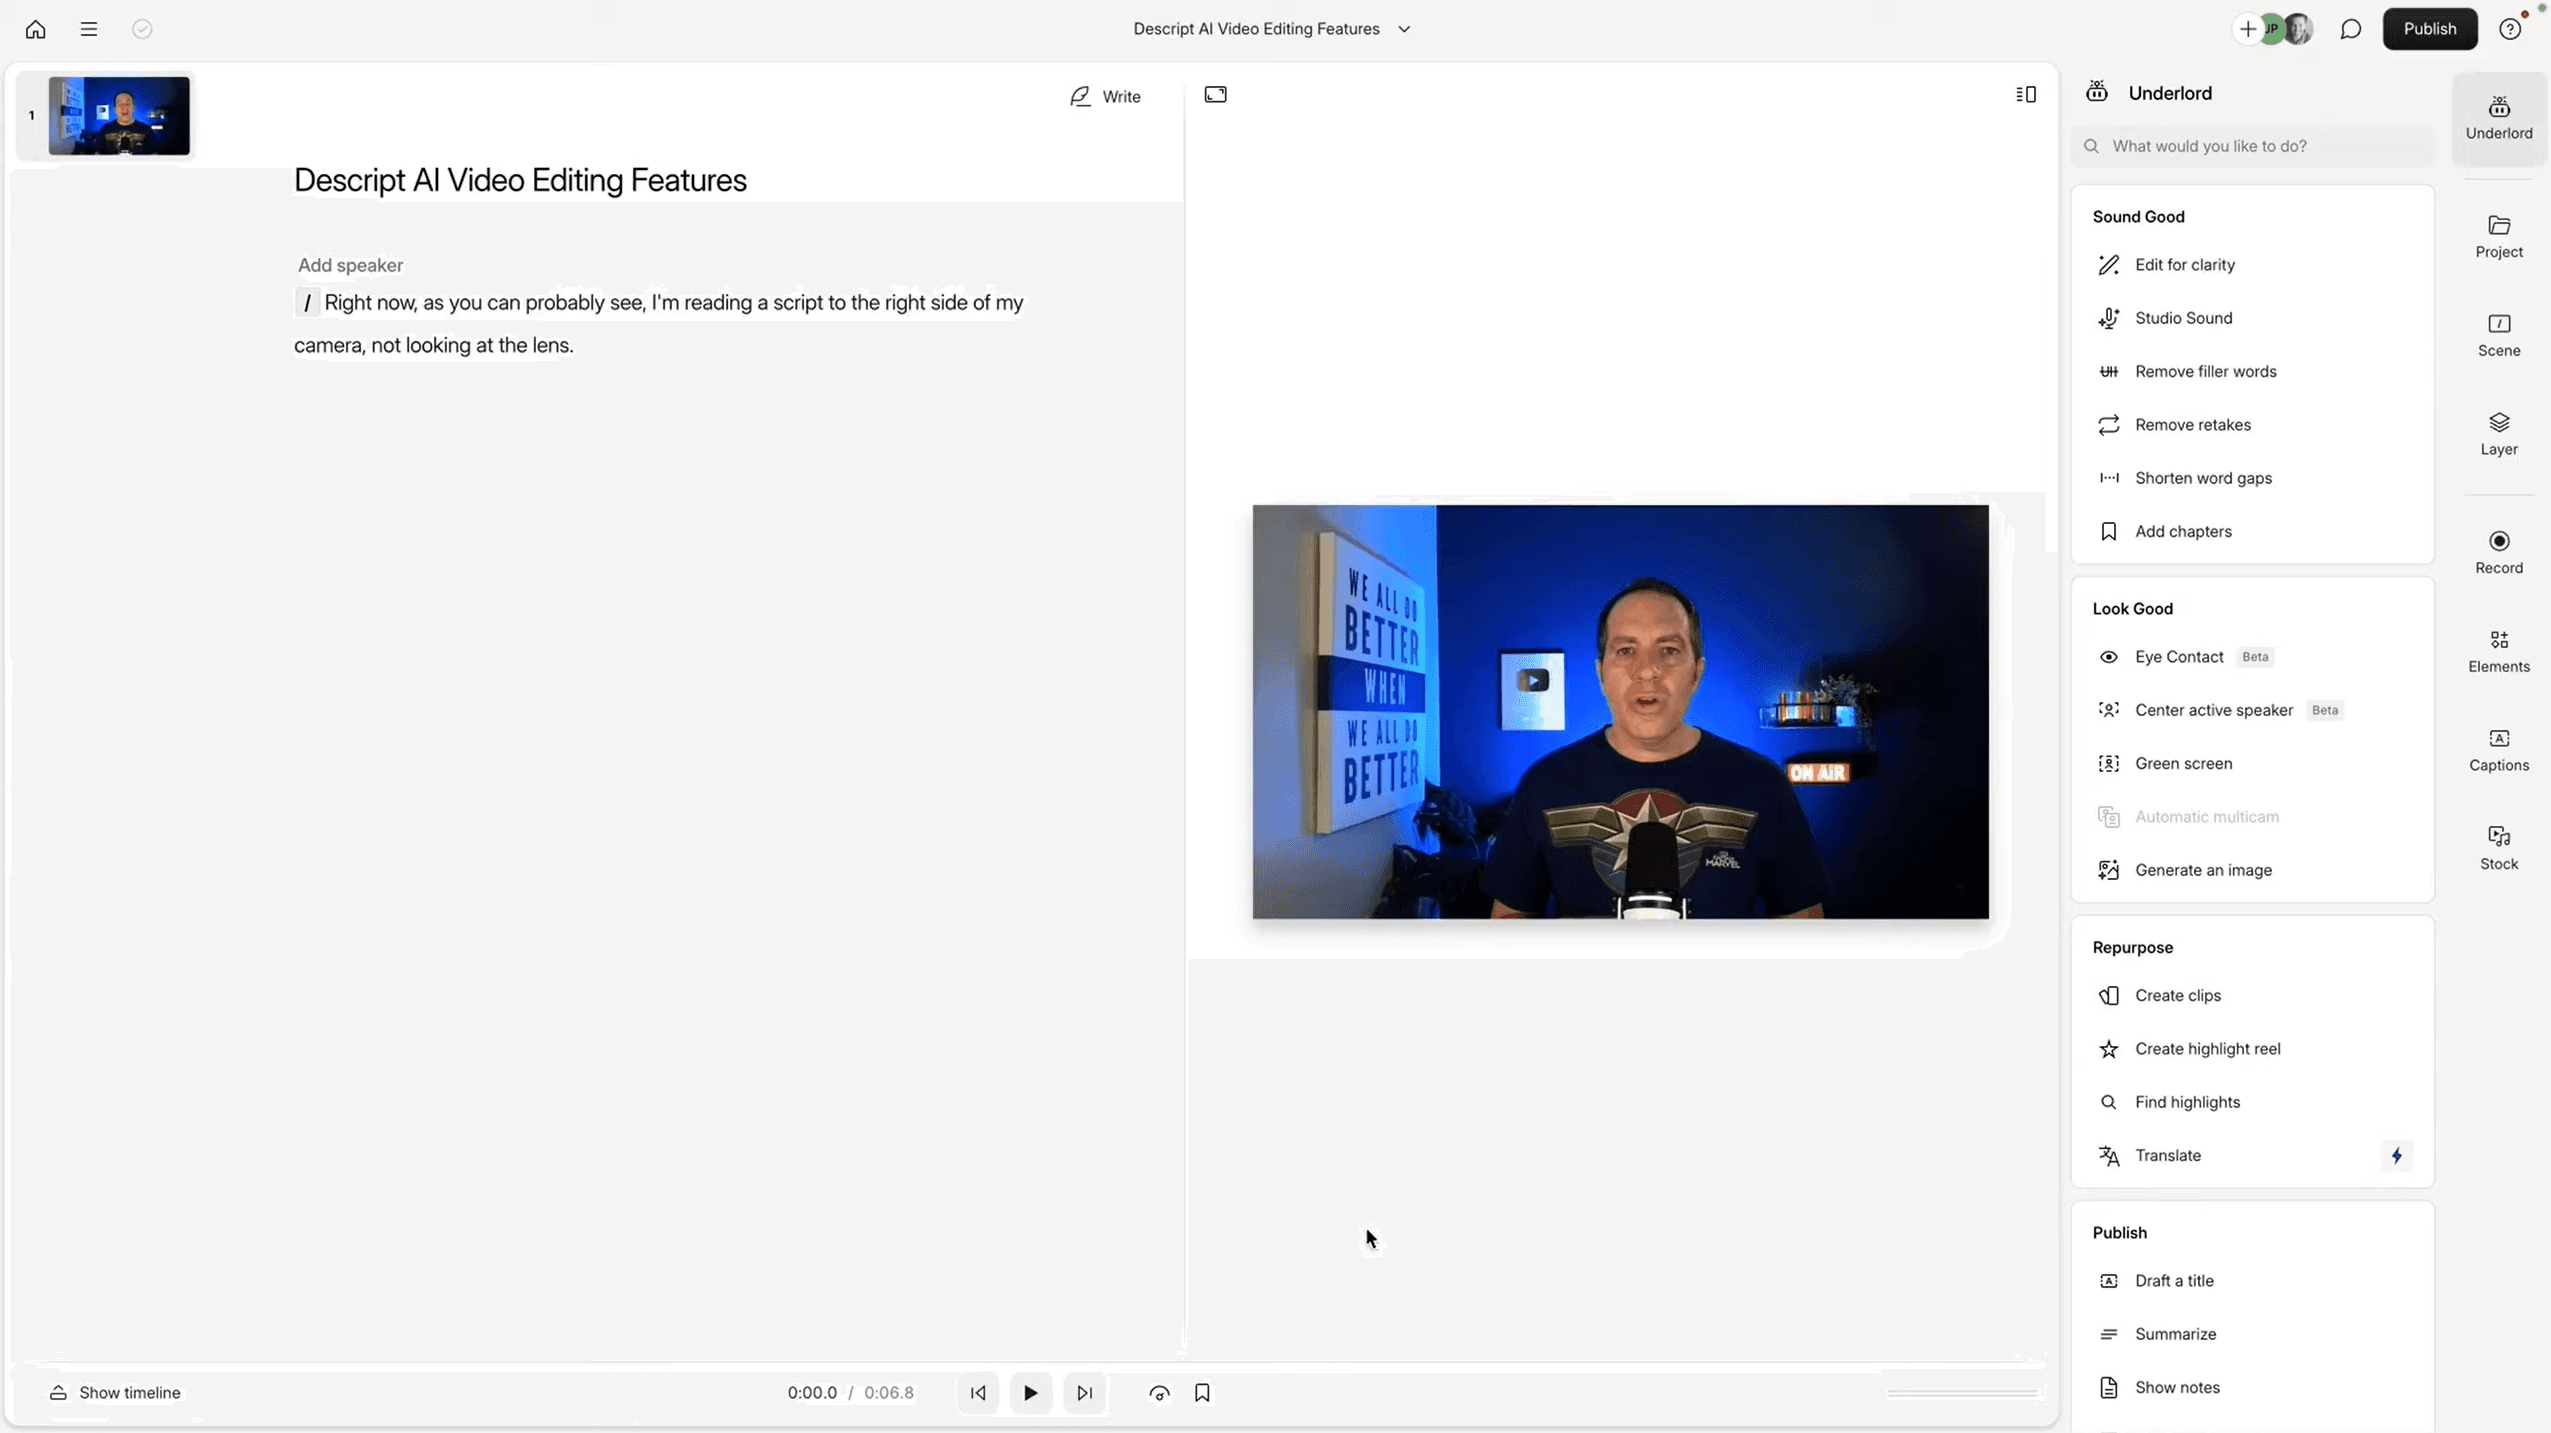Select scene 1 thumbnail in left rail
This screenshot has width=2551, height=1433.
pyautogui.click(x=120, y=115)
